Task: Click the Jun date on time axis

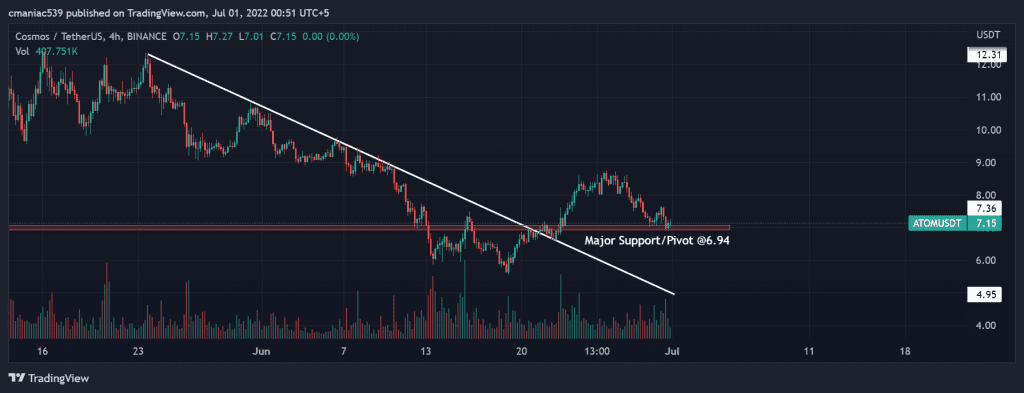Action: [x=261, y=351]
